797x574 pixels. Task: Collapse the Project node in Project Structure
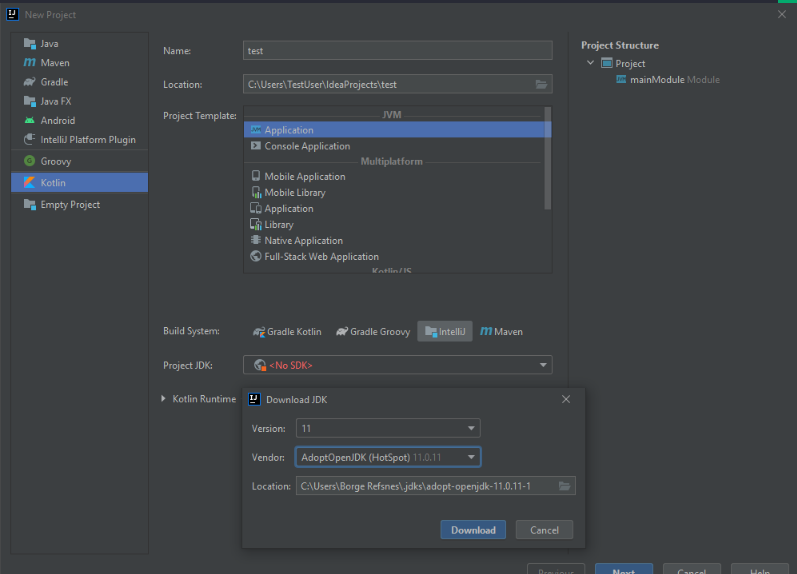[590, 63]
